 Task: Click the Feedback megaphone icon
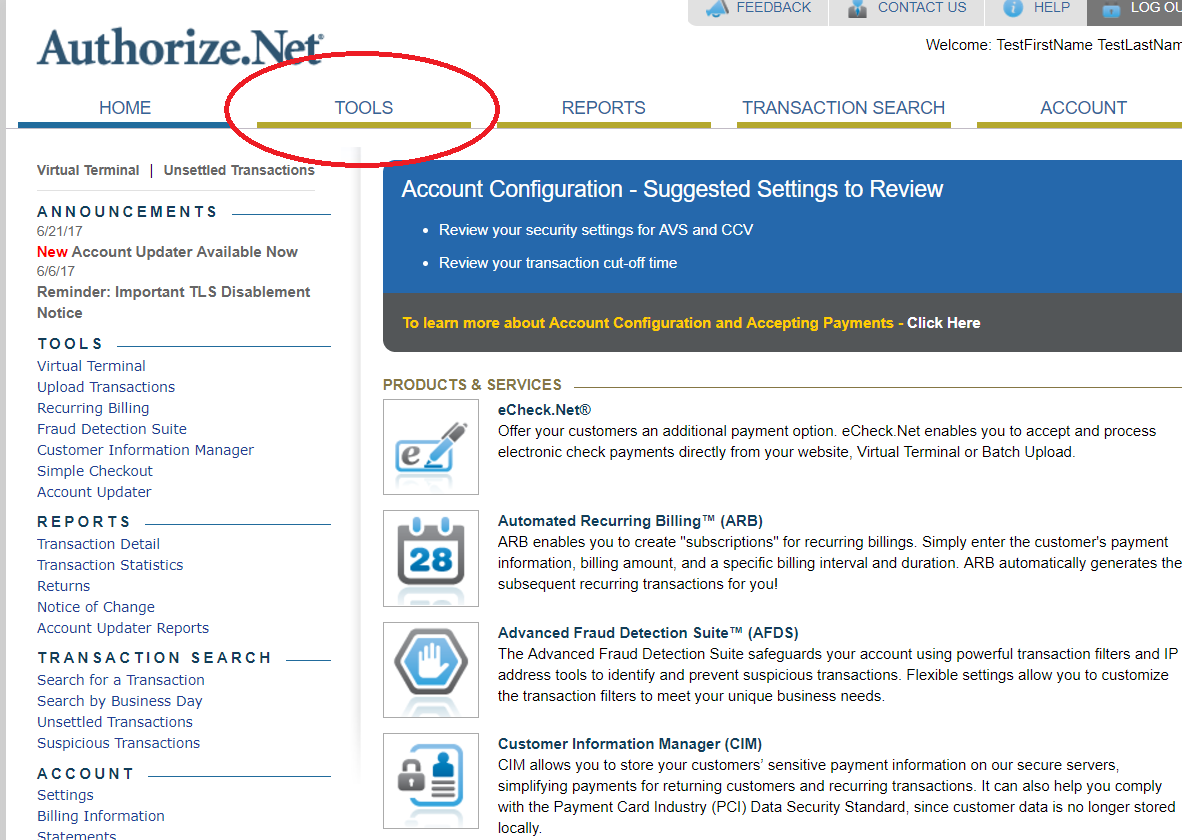tap(717, 8)
